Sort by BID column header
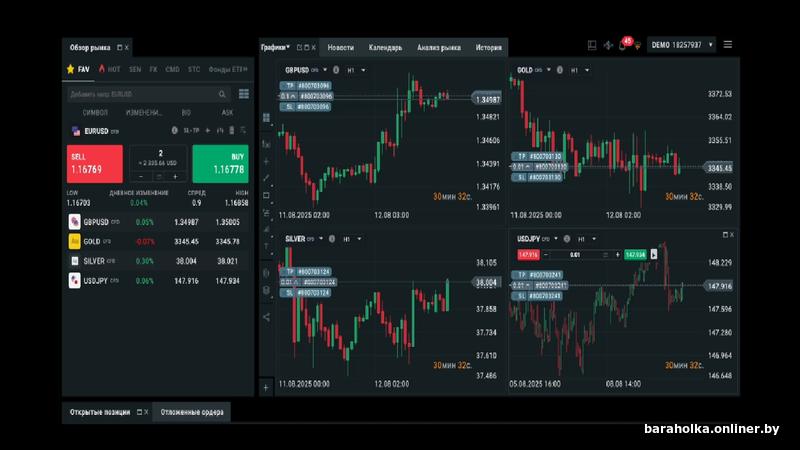 tap(186, 113)
